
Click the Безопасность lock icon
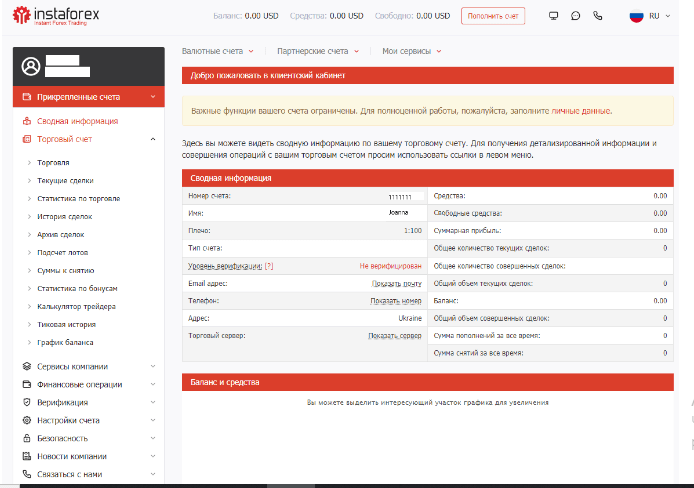pyautogui.click(x=27, y=438)
